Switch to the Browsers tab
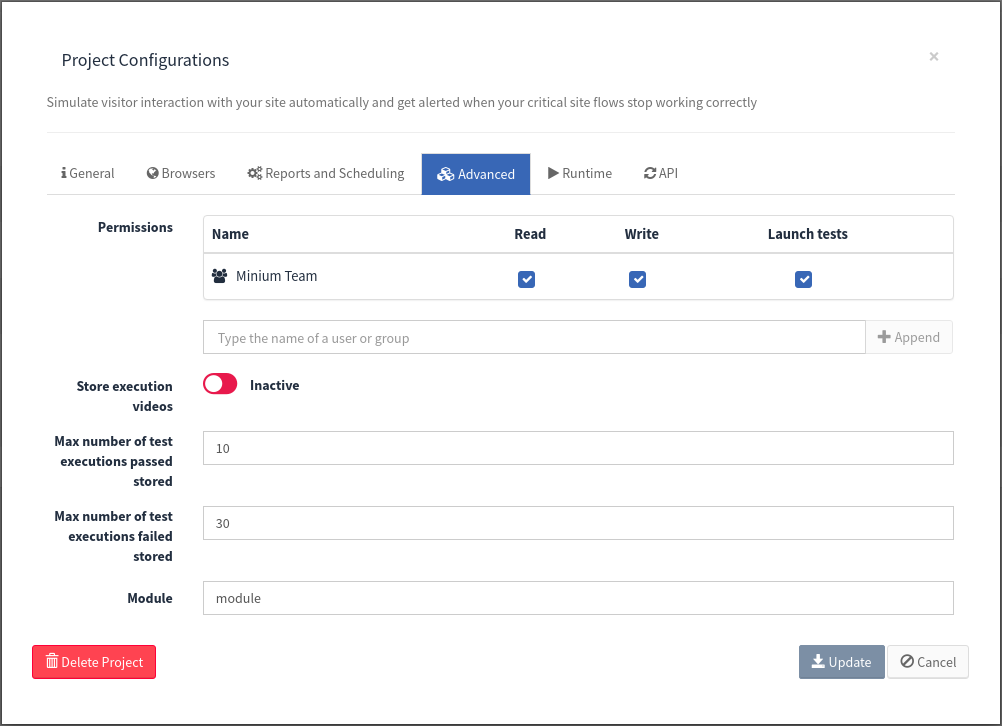 [x=181, y=174]
